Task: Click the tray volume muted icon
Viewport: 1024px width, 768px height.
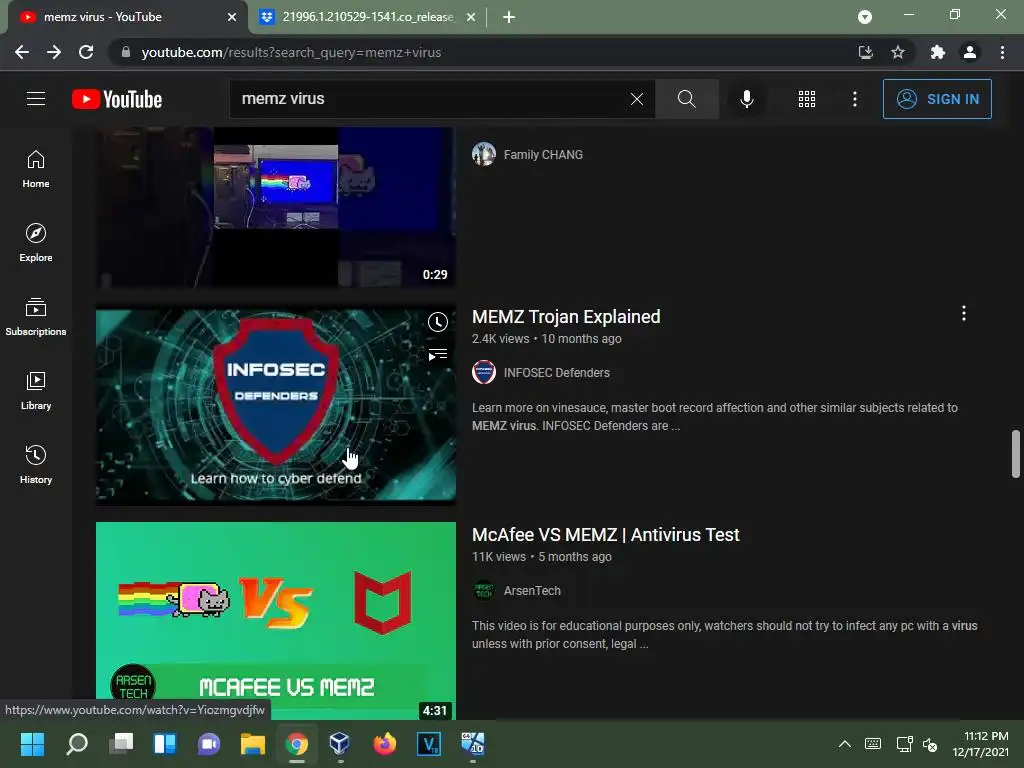Action: click(x=930, y=744)
